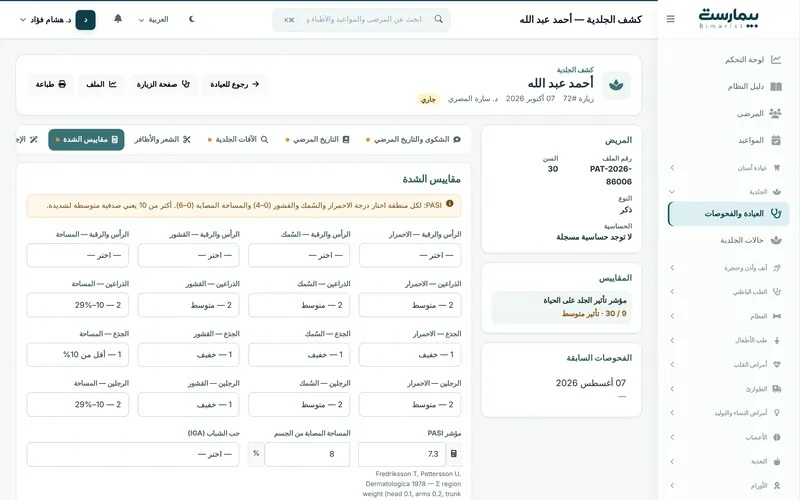Click the الأعصاب brain icon
This screenshot has height=500, width=800.
[777, 437]
